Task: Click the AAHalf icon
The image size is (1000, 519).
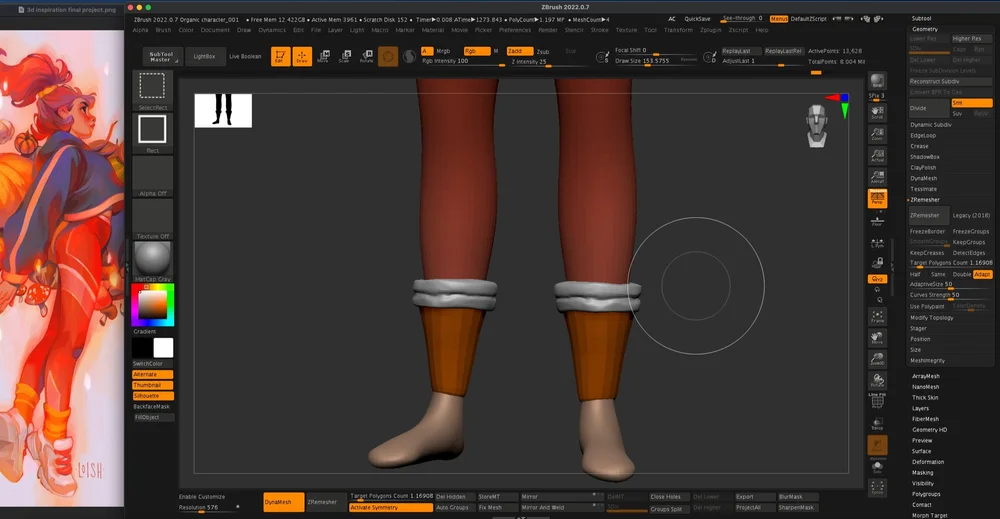Action: (878, 177)
